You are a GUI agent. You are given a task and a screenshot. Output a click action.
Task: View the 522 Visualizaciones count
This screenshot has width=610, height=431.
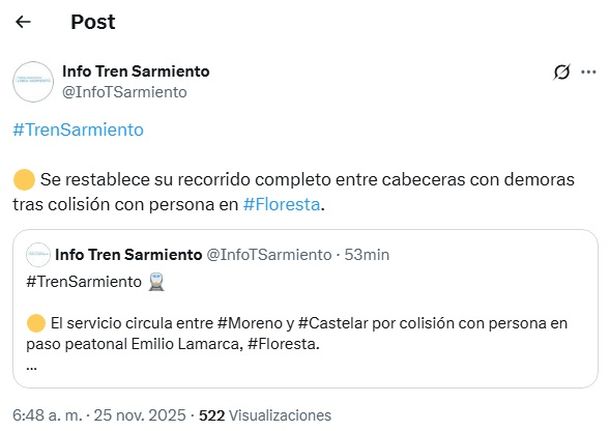click(265, 414)
